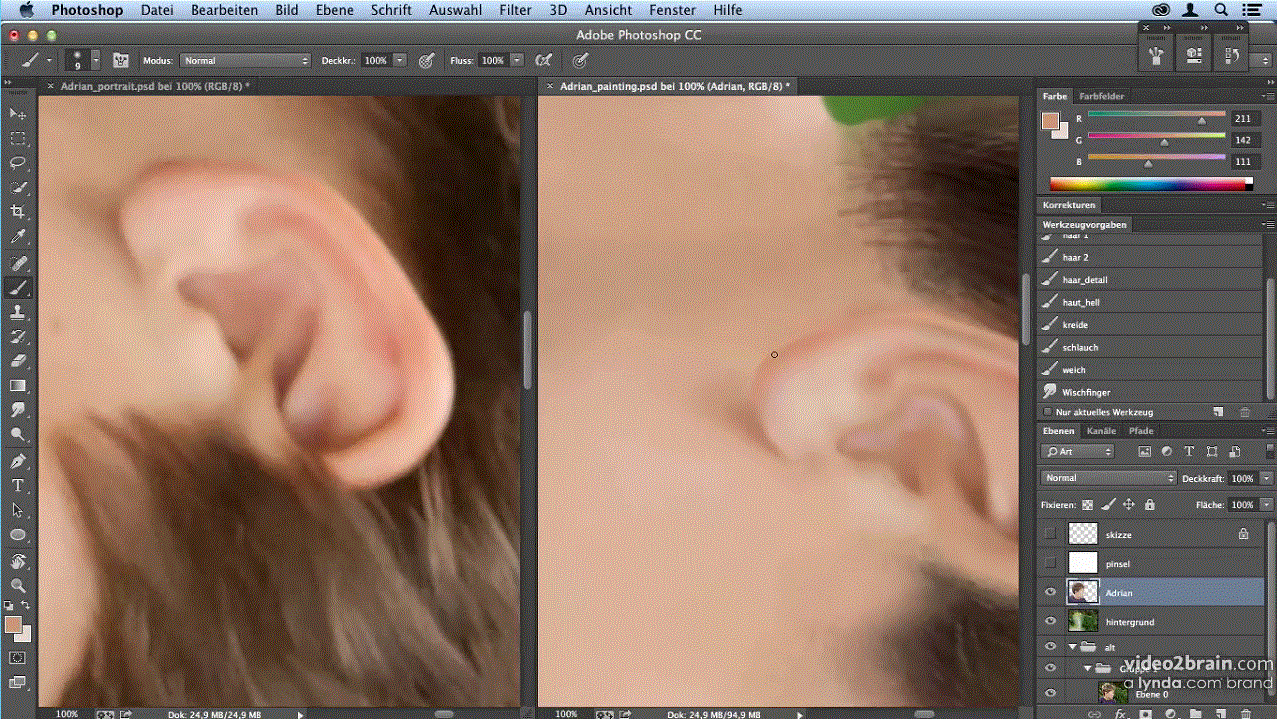Select the Wischfinger tool preset

1086,392
